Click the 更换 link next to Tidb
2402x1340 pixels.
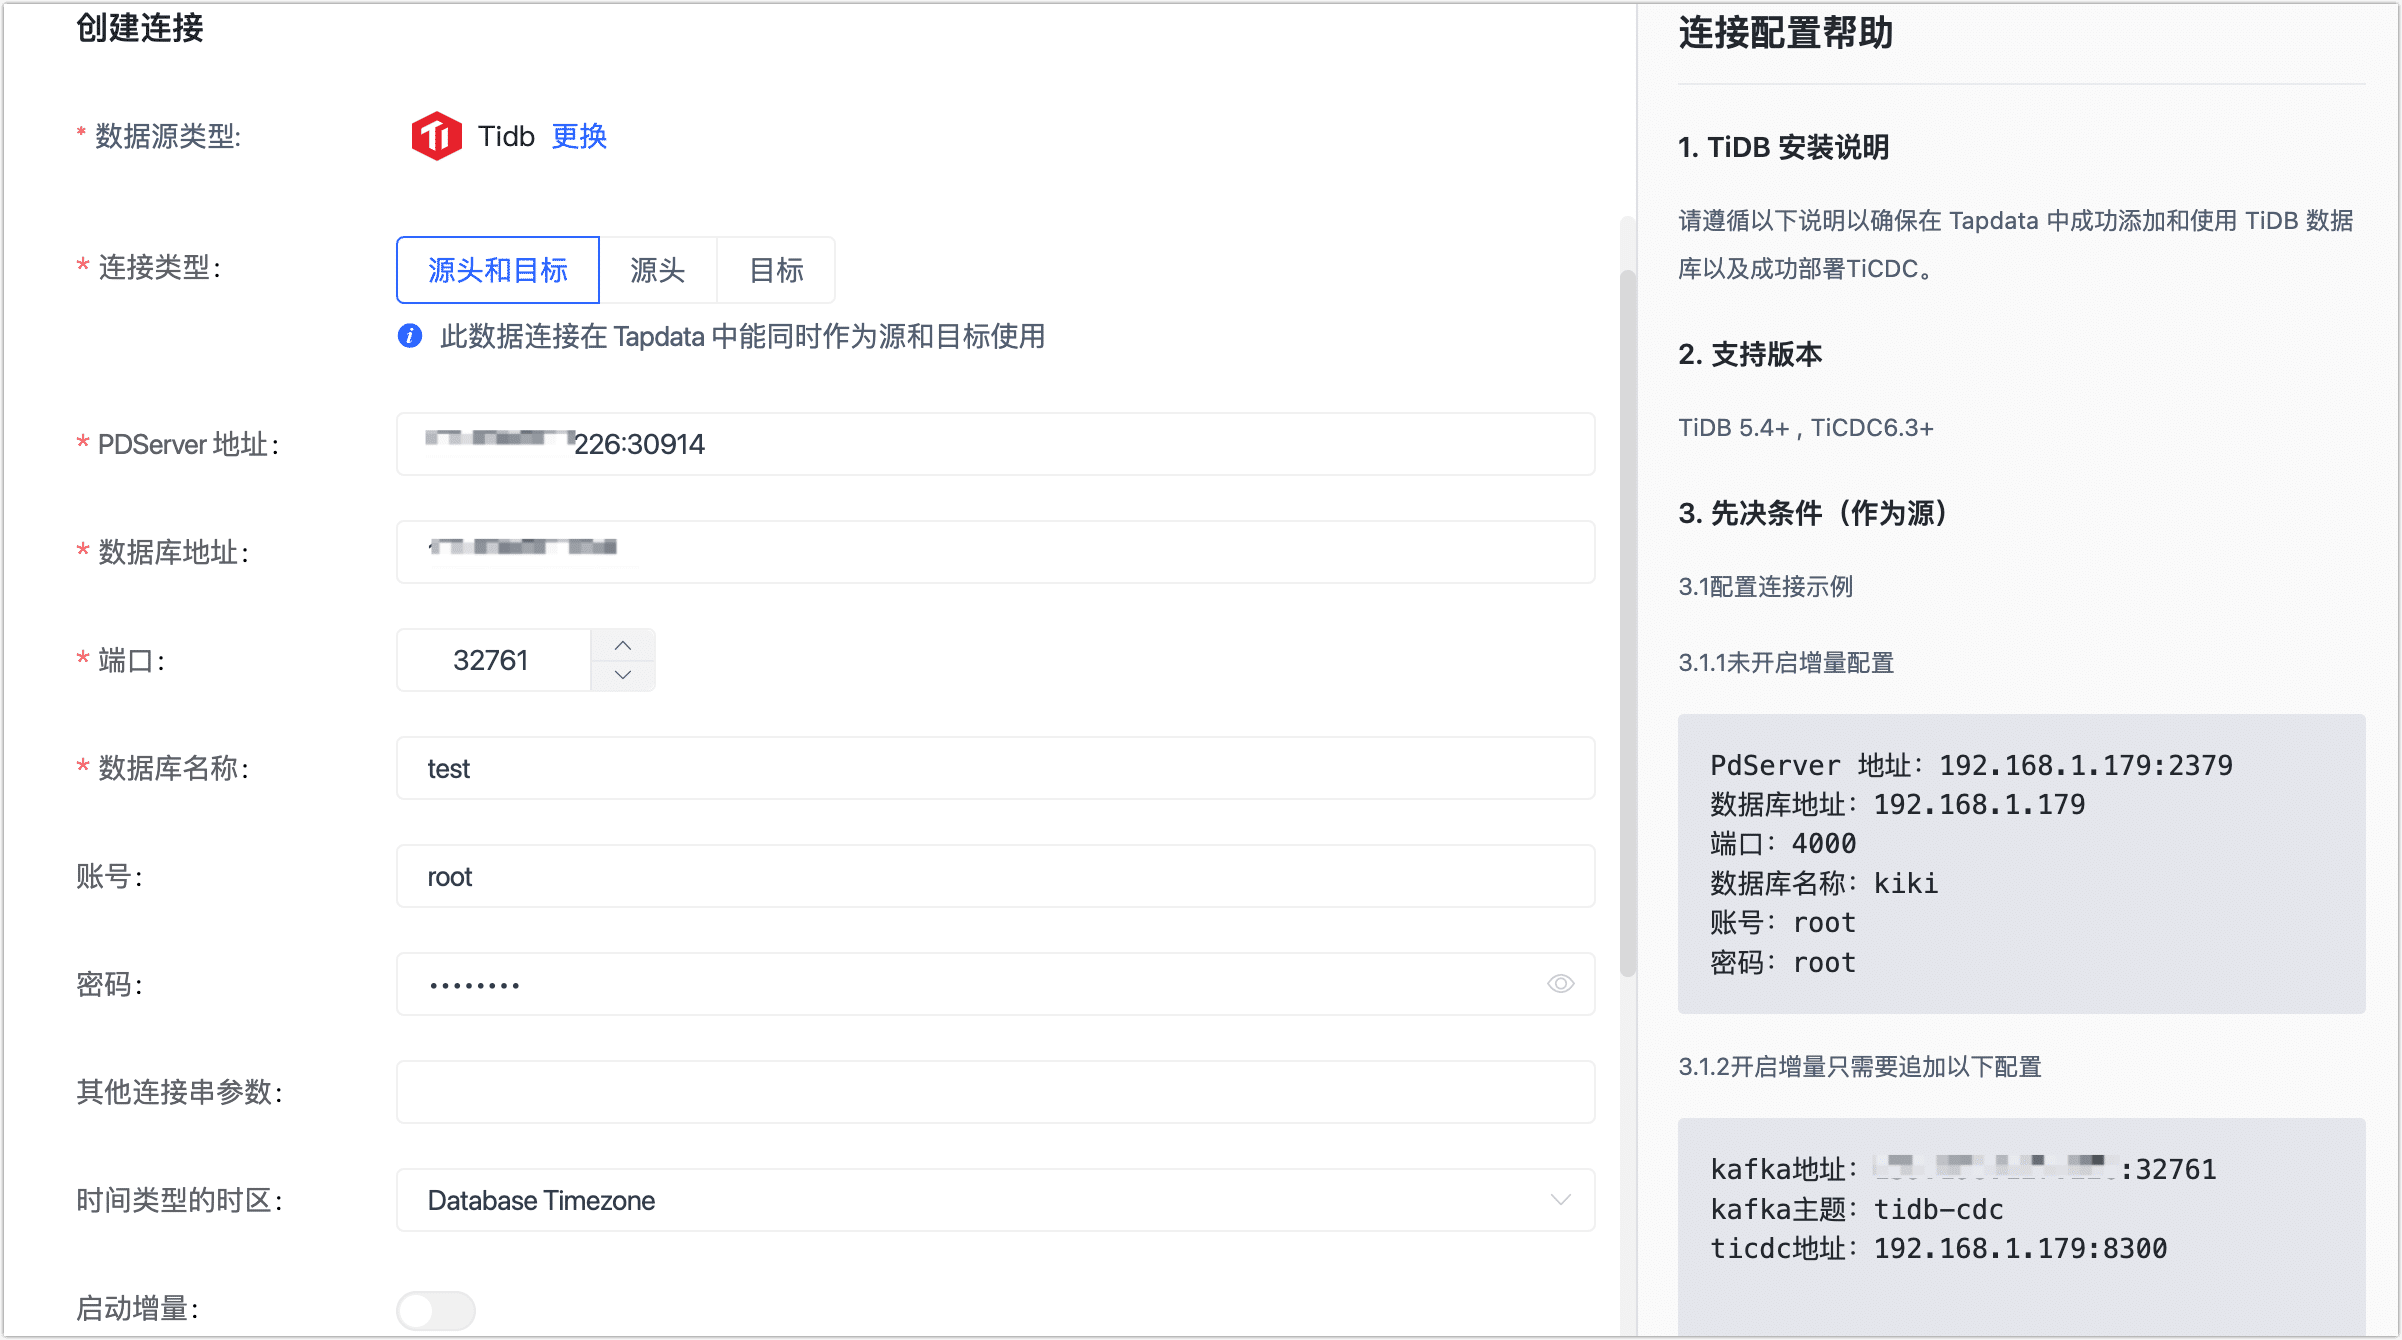(579, 136)
